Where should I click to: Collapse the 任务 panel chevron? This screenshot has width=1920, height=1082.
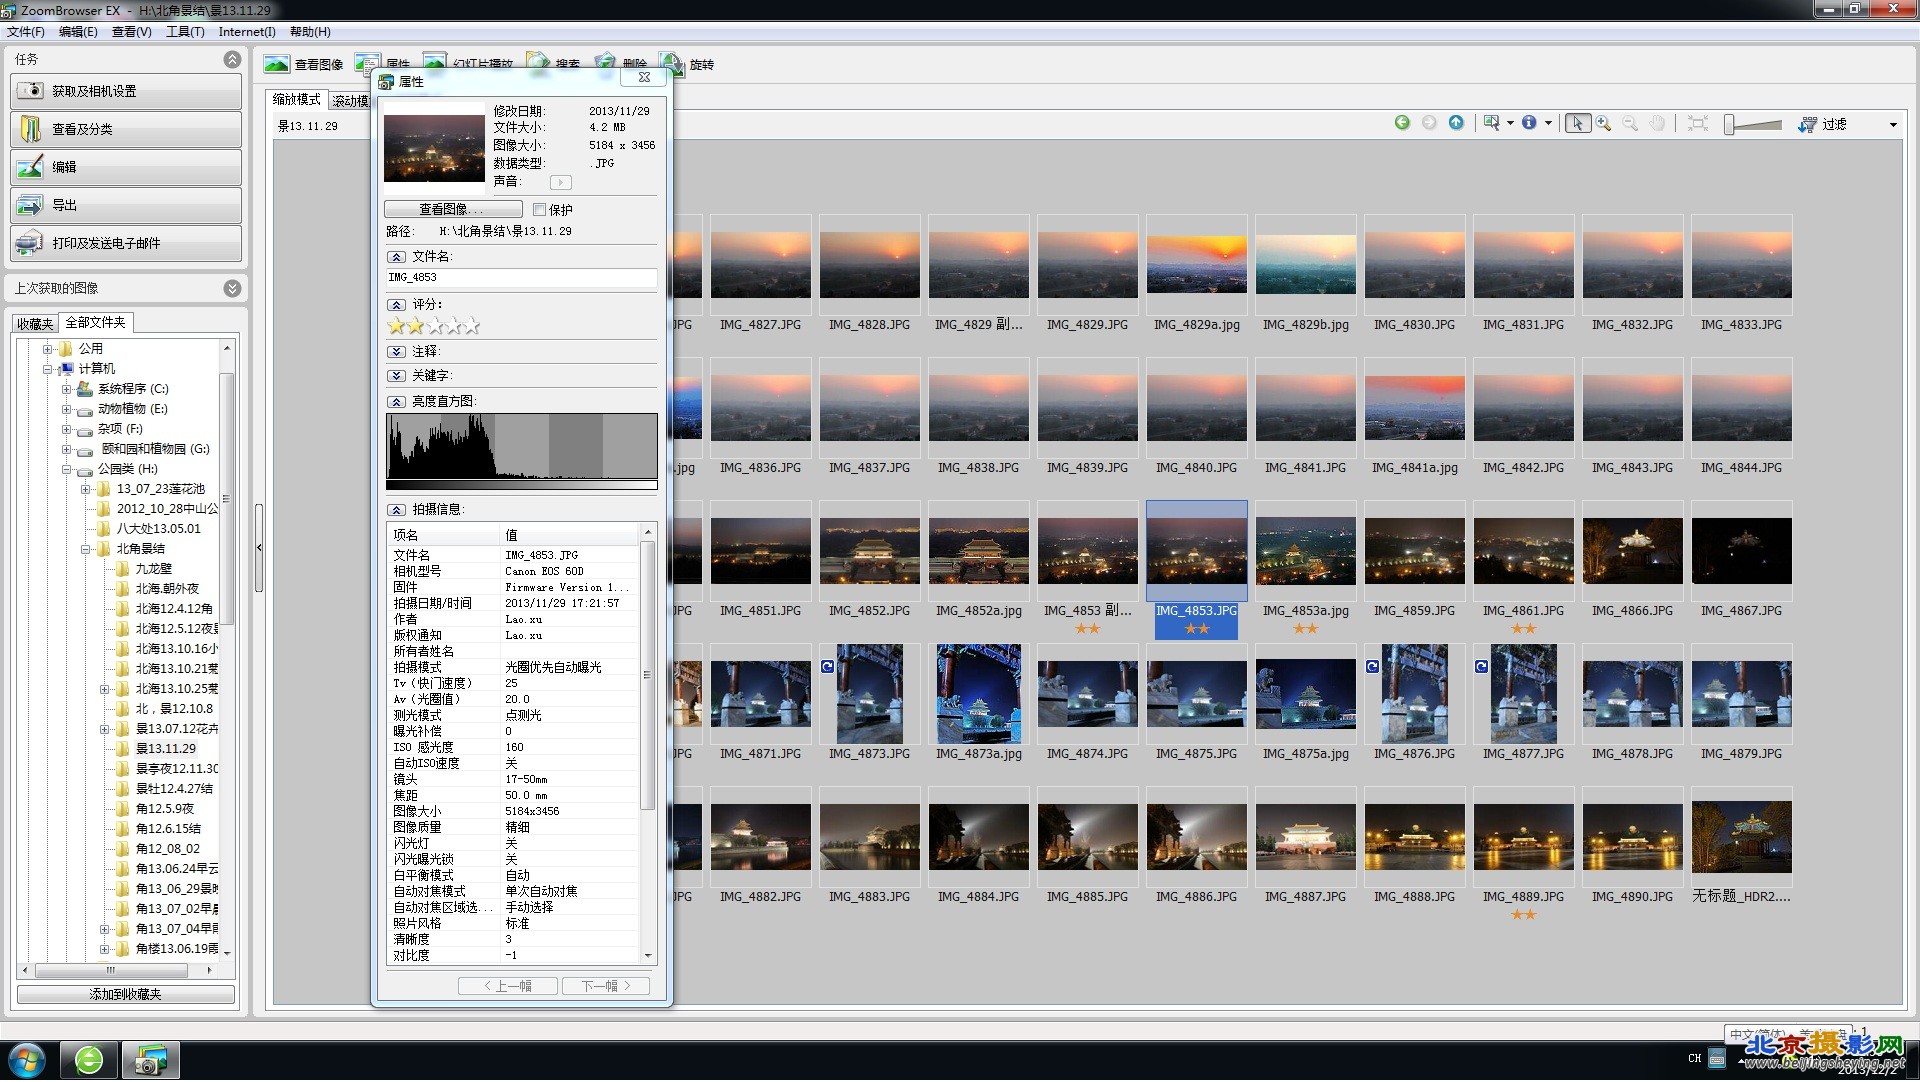[x=232, y=59]
